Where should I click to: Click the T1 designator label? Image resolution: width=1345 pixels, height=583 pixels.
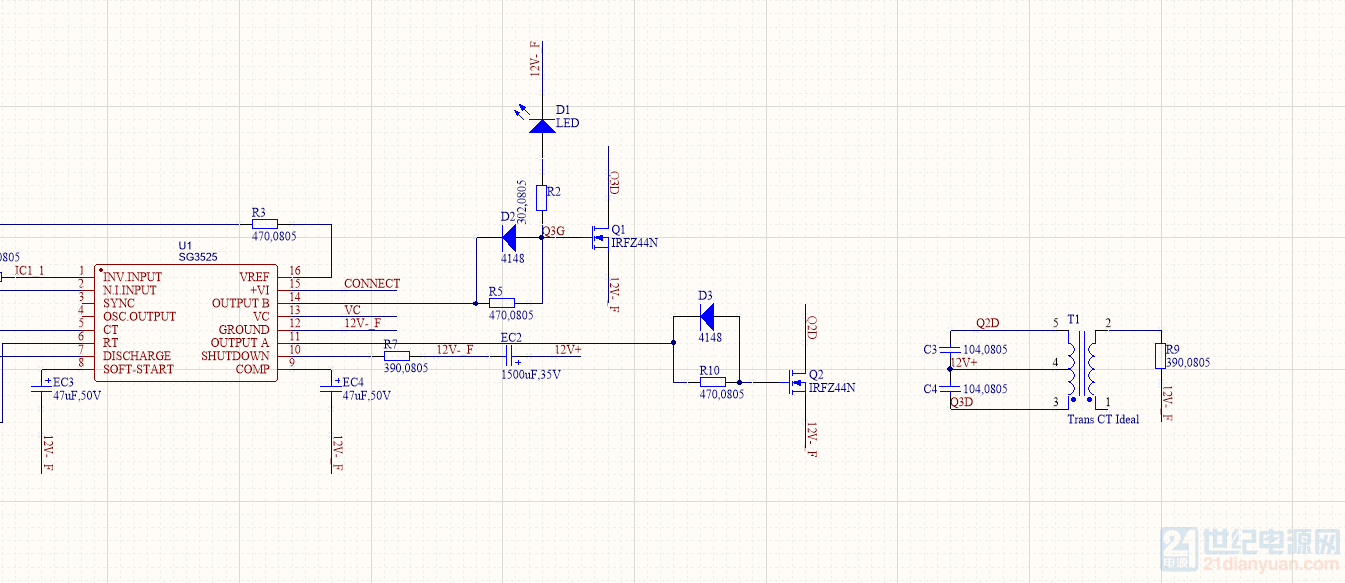pos(1074,319)
